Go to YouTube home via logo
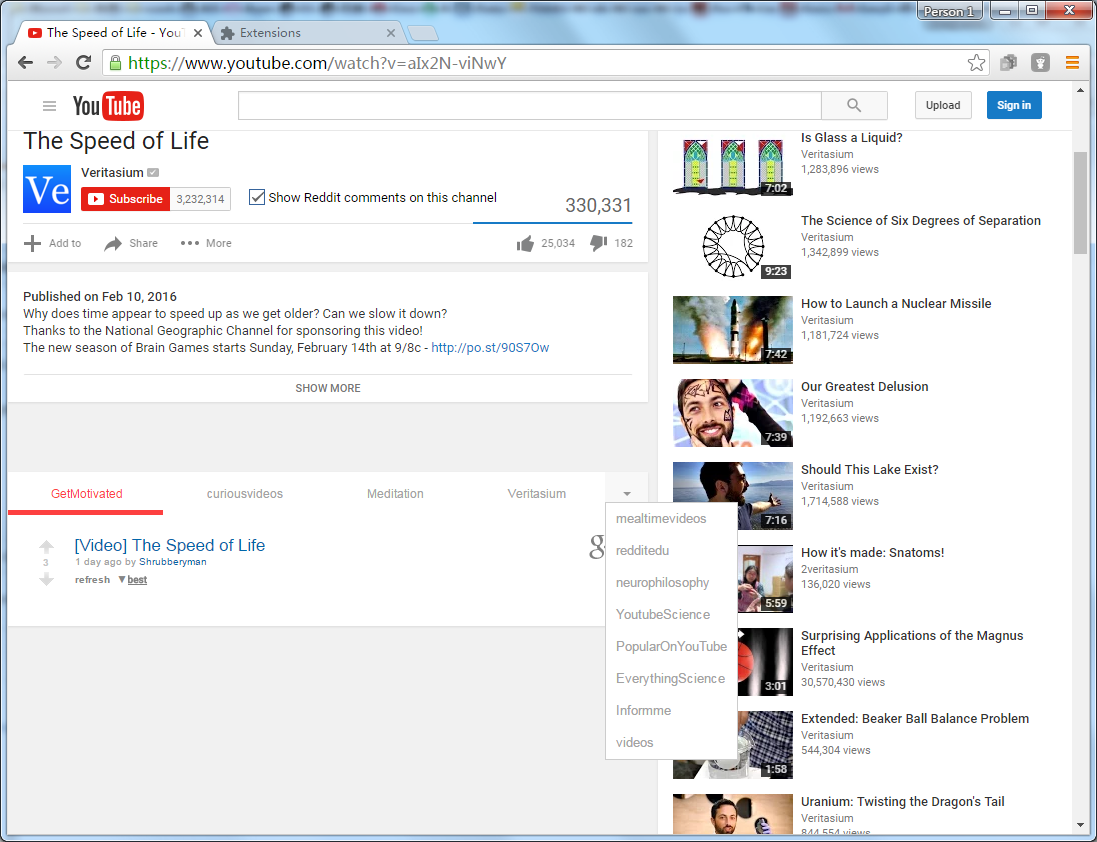 tap(108, 106)
